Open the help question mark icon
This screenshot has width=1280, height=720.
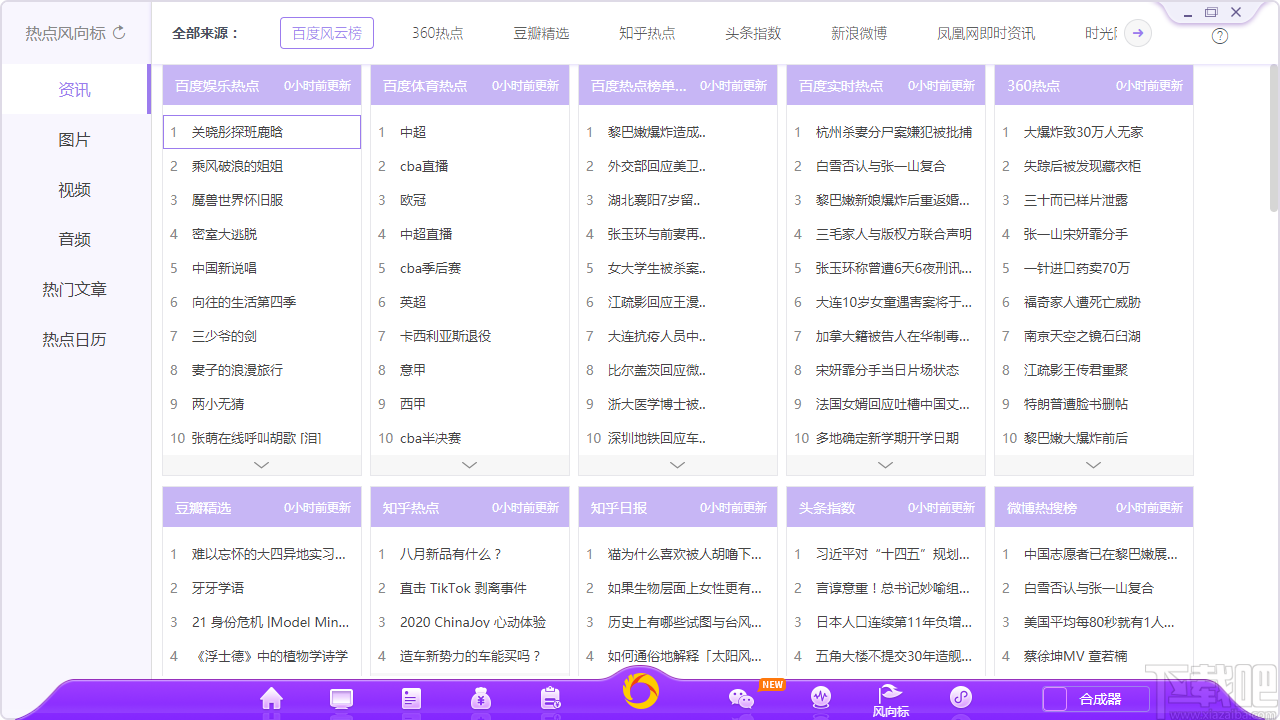[x=1220, y=36]
